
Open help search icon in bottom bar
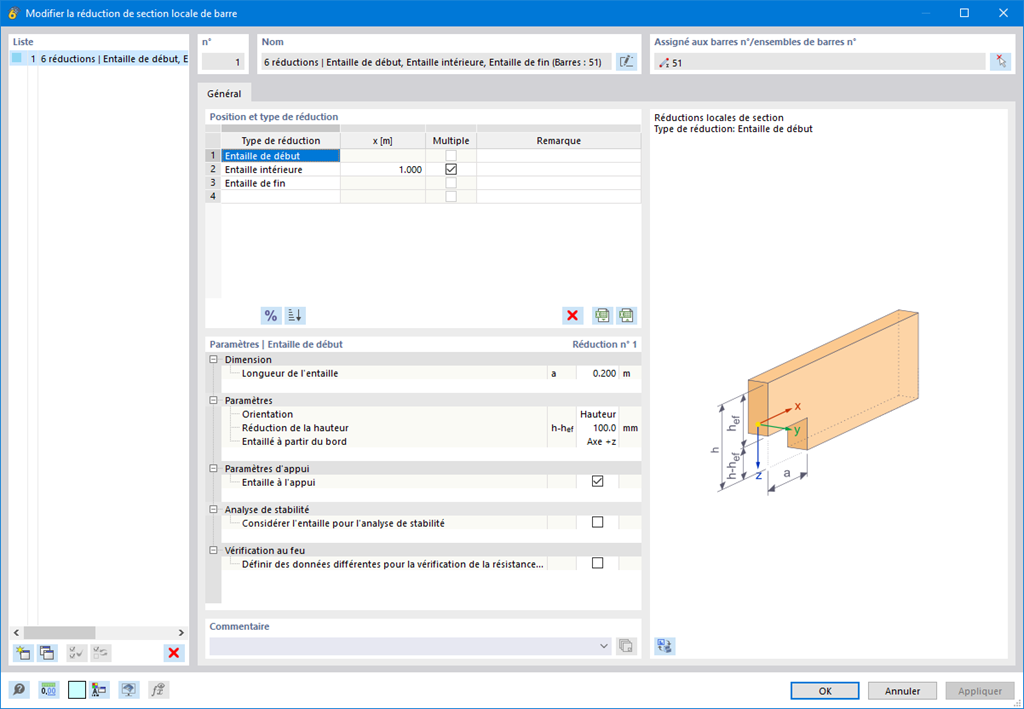[x=20, y=690]
